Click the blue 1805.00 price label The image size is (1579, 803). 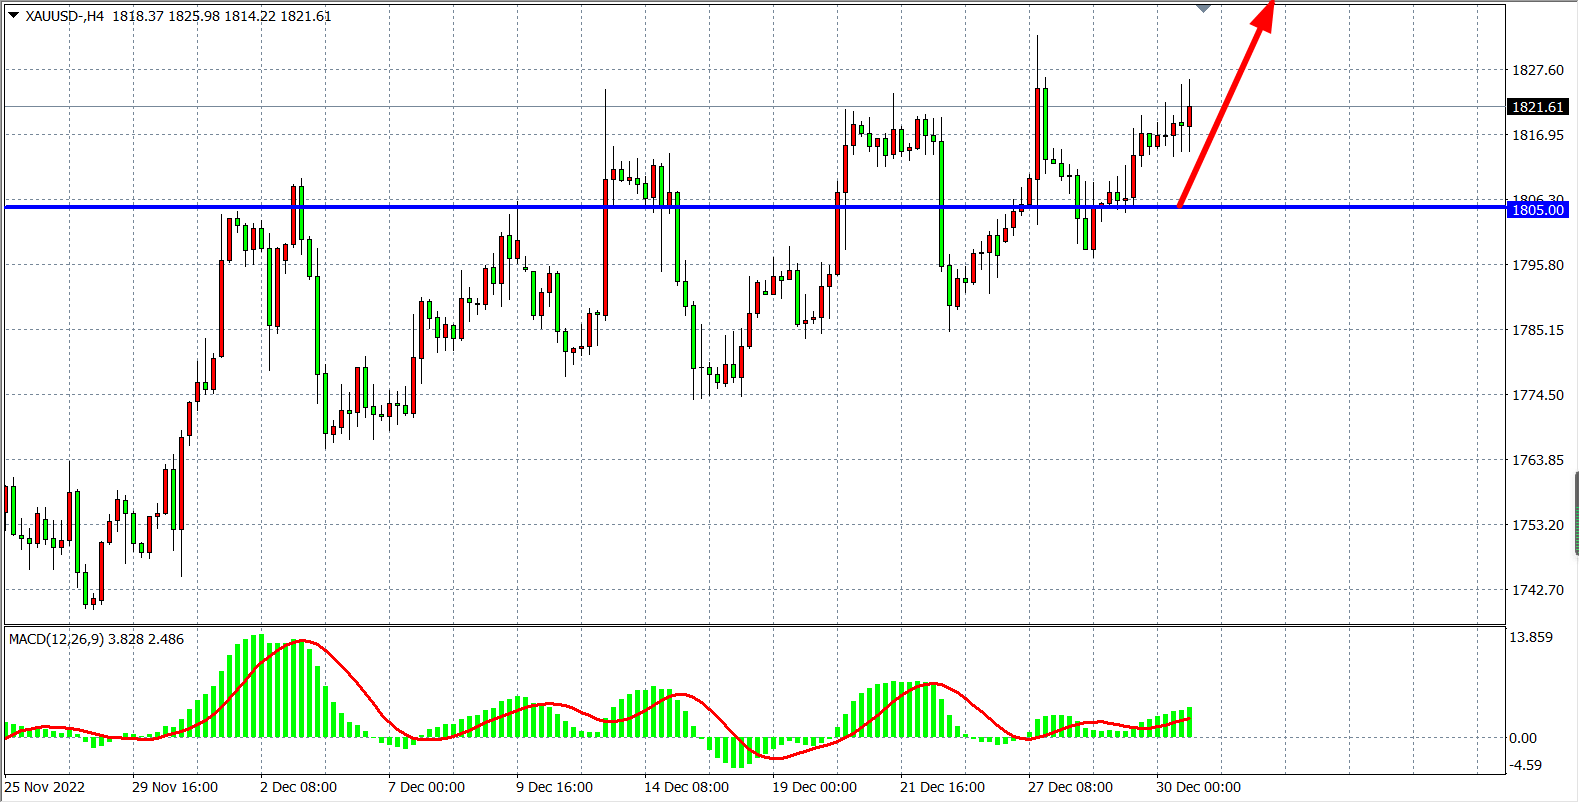tap(1537, 210)
